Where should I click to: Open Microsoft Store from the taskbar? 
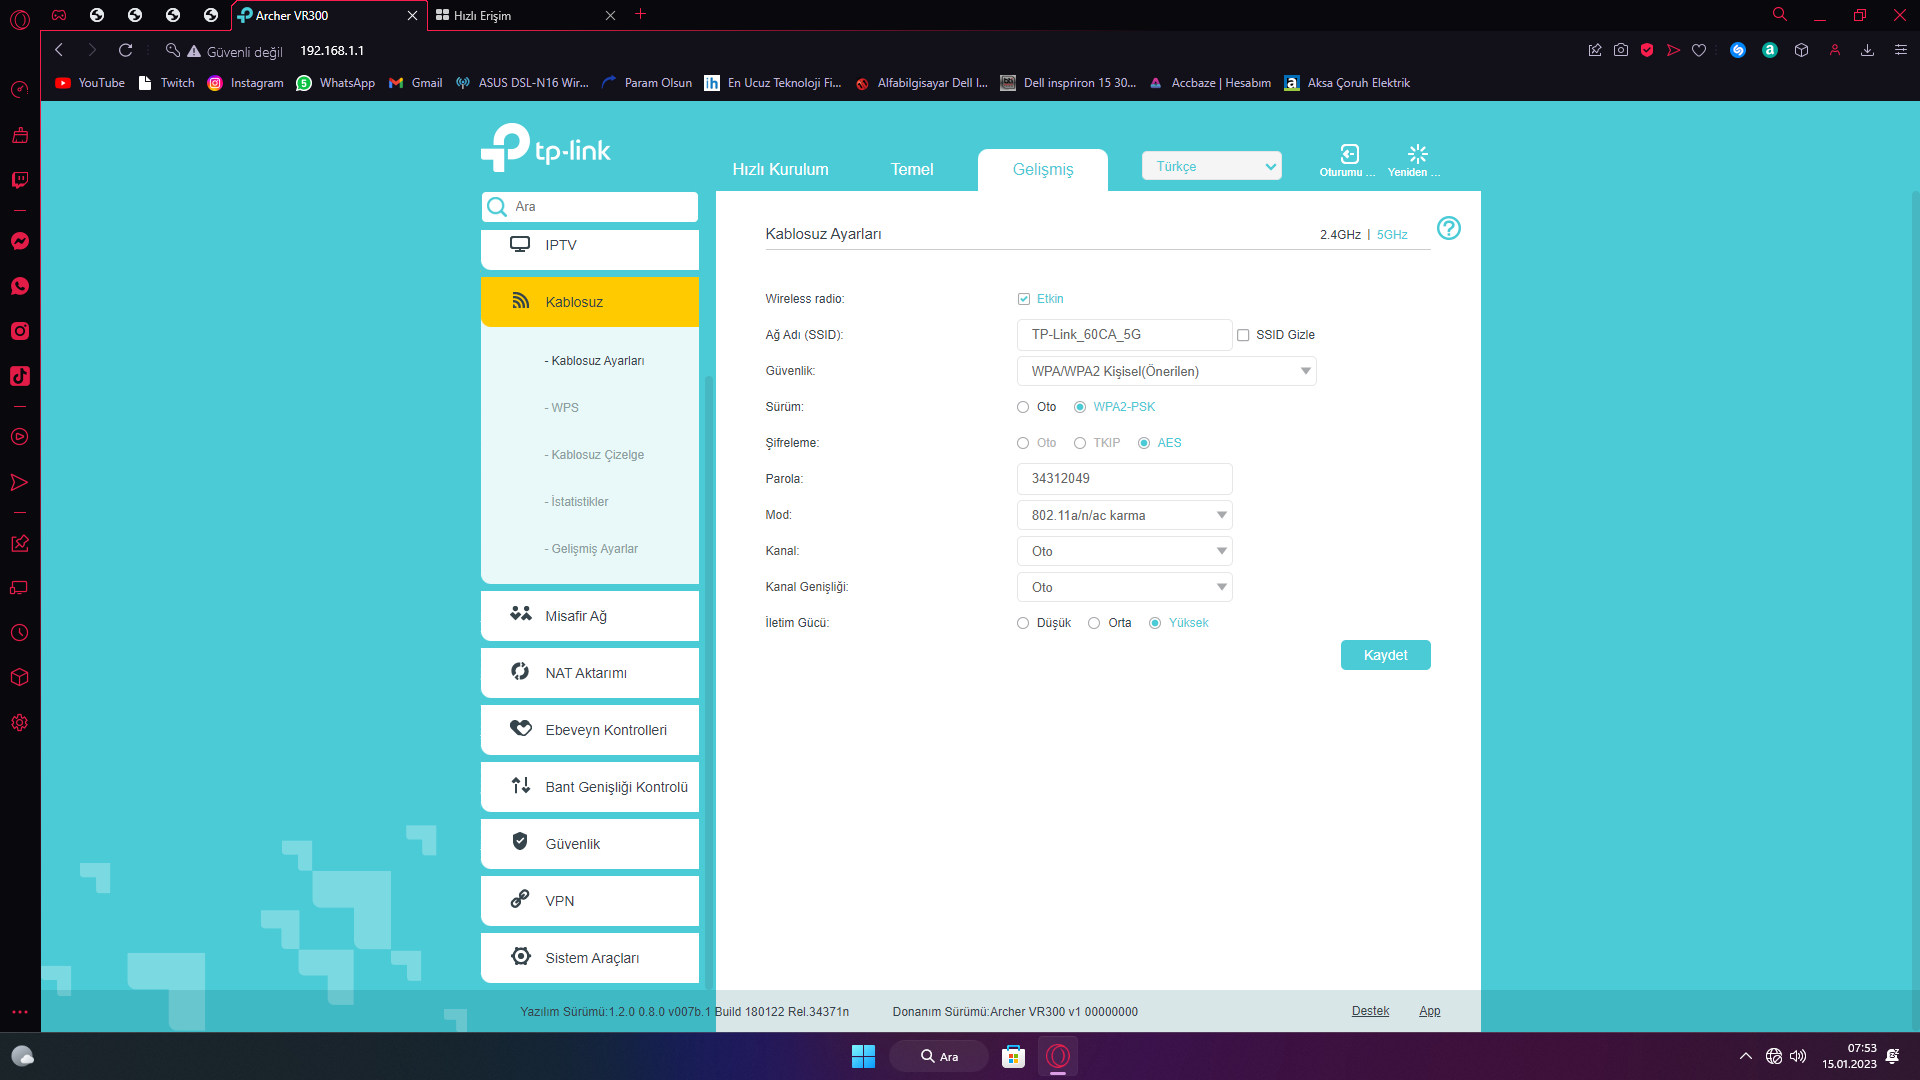[1013, 1056]
